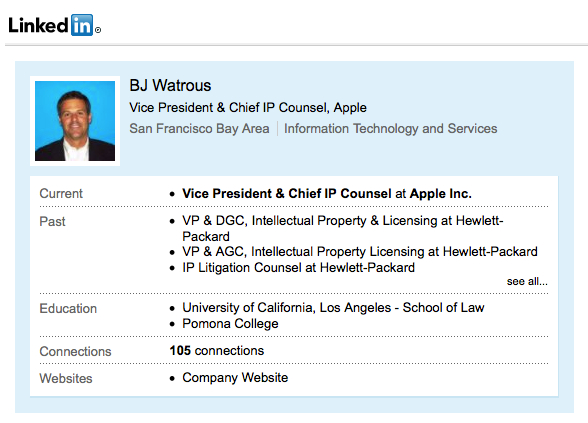Click the Education section label

point(68,309)
